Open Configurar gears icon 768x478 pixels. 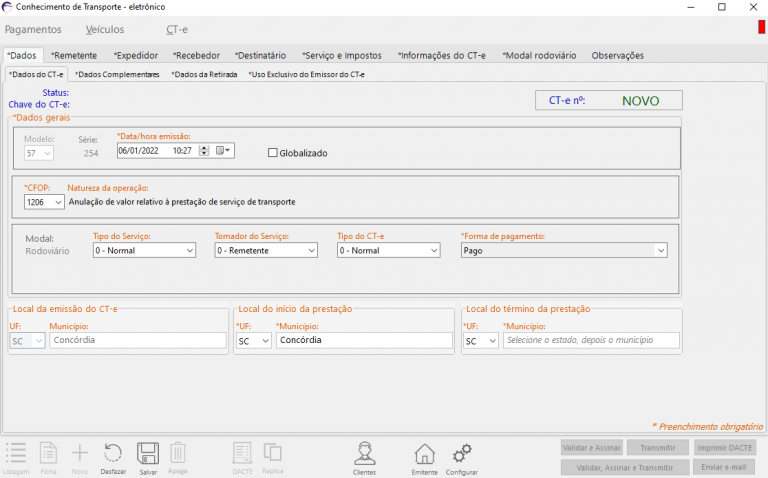(461, 454)
